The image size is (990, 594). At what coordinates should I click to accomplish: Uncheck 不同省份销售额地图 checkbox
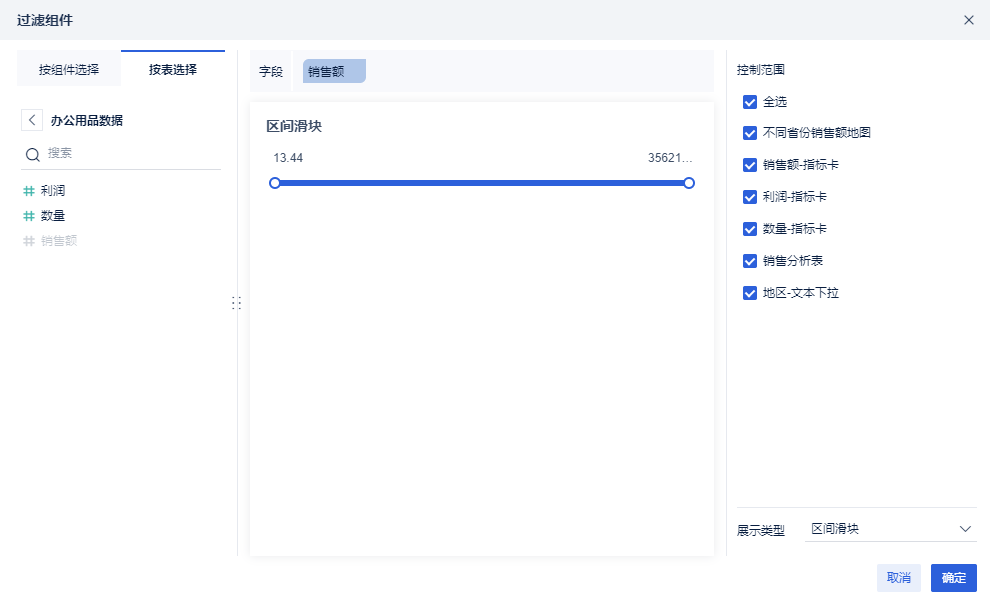pos(750,133)
